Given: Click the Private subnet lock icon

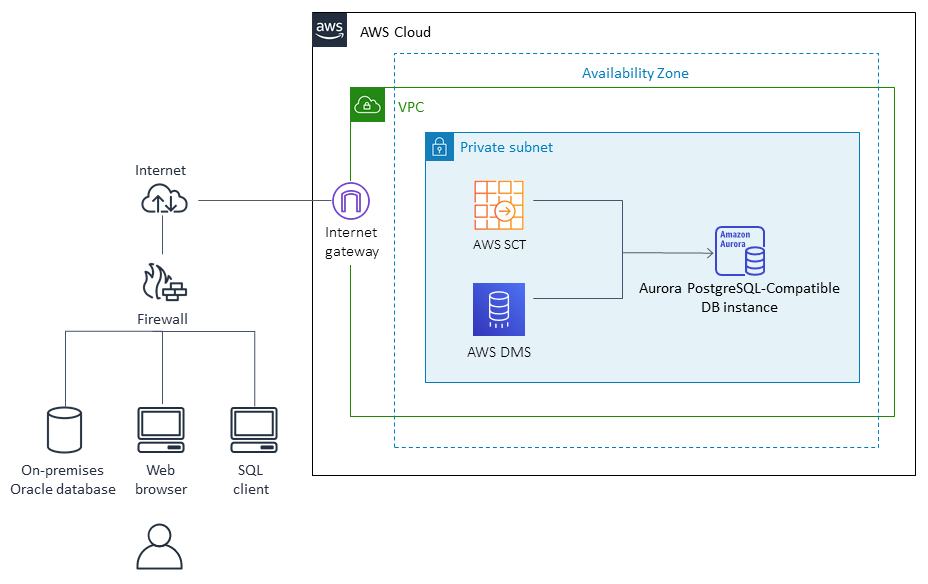Looking at the screenshot, I should click(x=440, y=146).
